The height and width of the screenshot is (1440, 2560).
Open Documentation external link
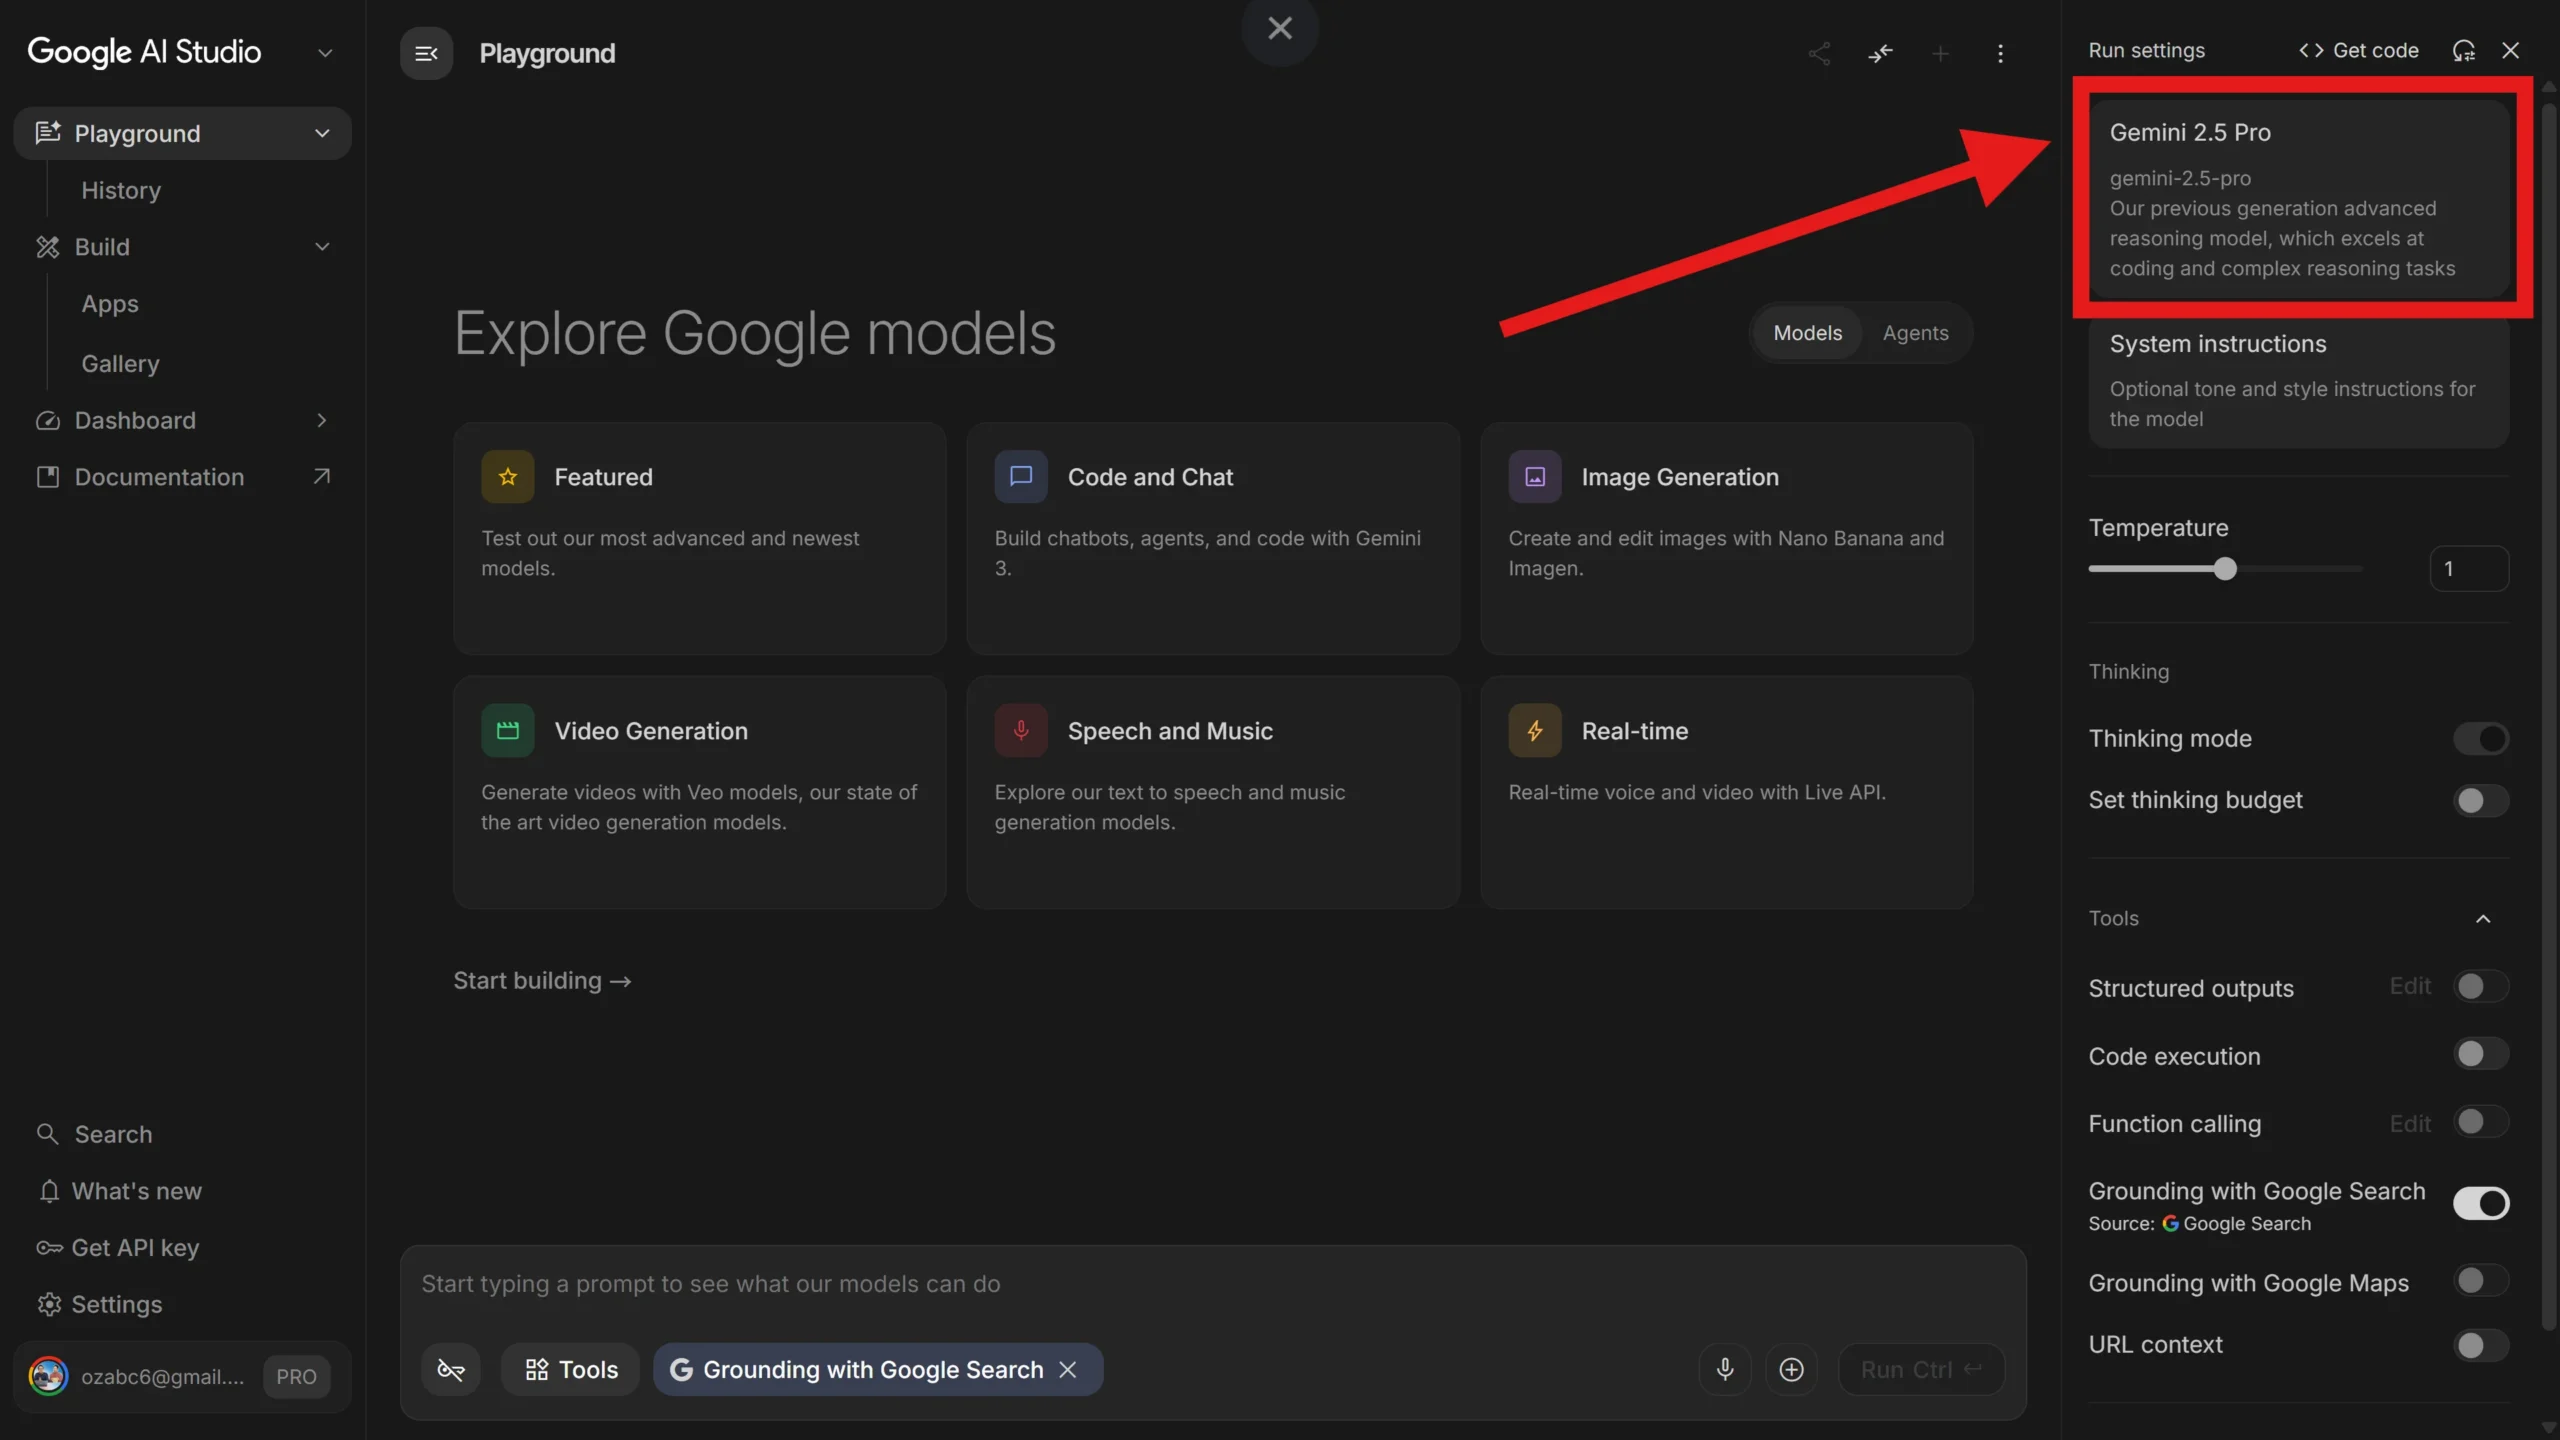pos(182,477)
